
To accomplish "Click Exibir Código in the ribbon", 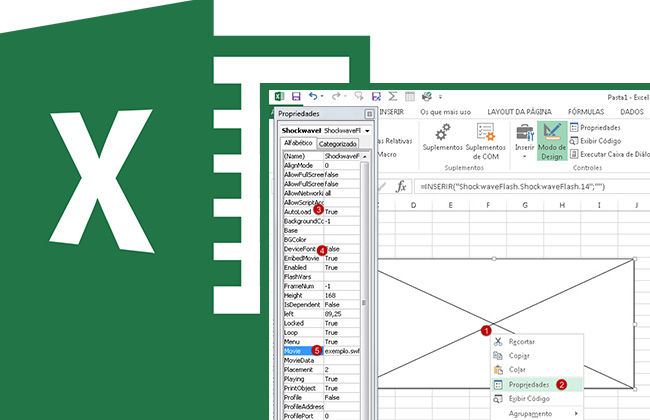I will pos(595,141).
